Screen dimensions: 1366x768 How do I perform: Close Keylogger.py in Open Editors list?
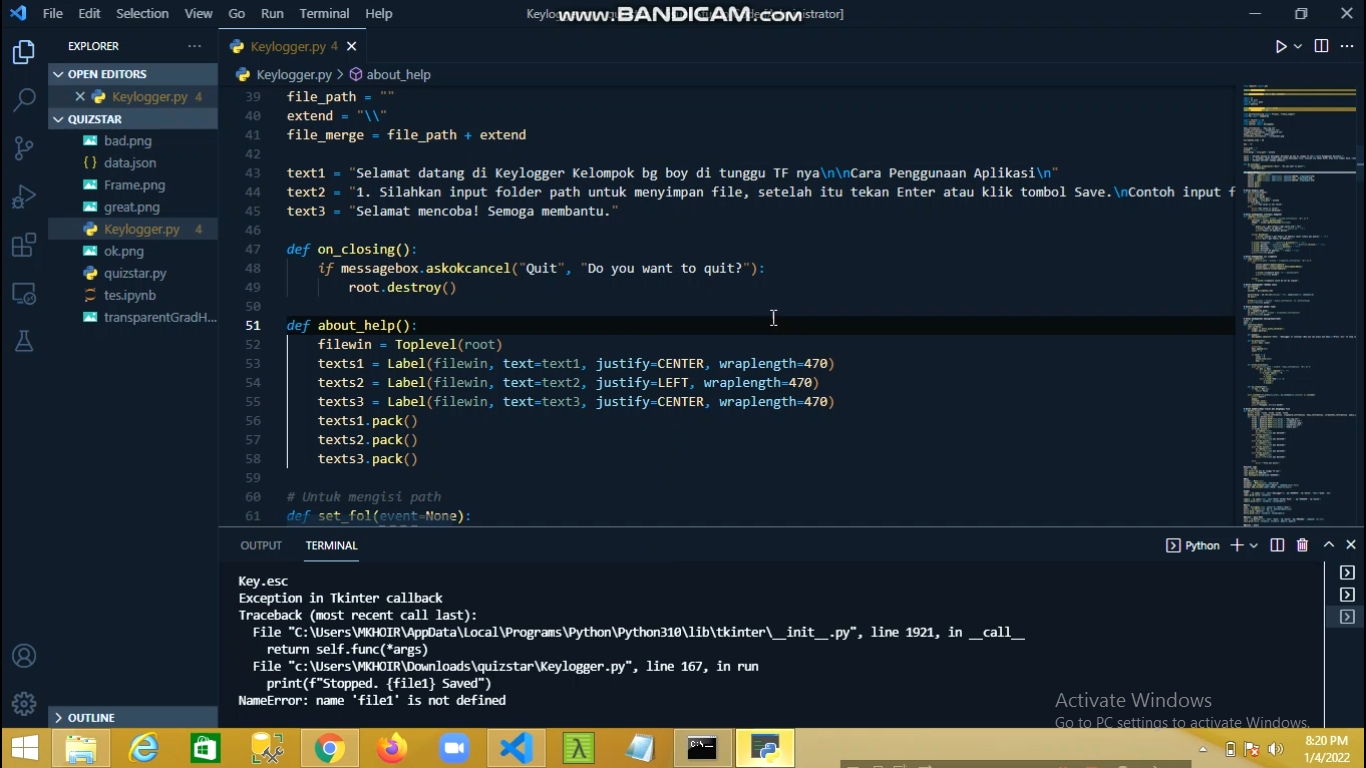click(80, 97)
